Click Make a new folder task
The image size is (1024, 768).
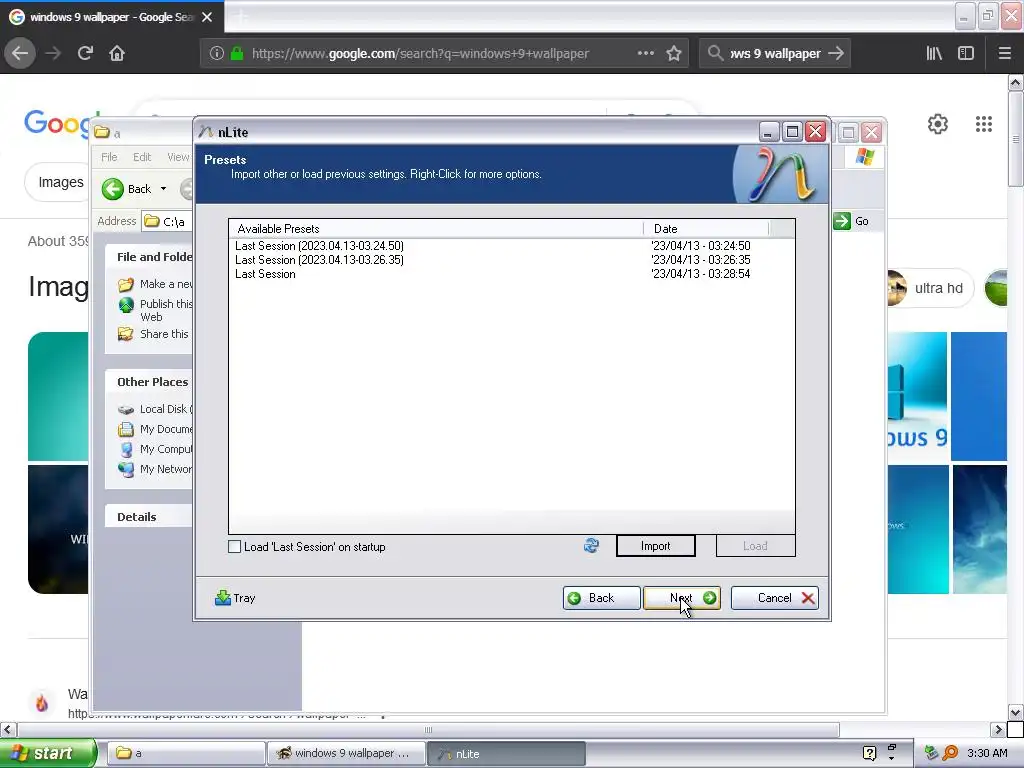[x=155, y=284]
